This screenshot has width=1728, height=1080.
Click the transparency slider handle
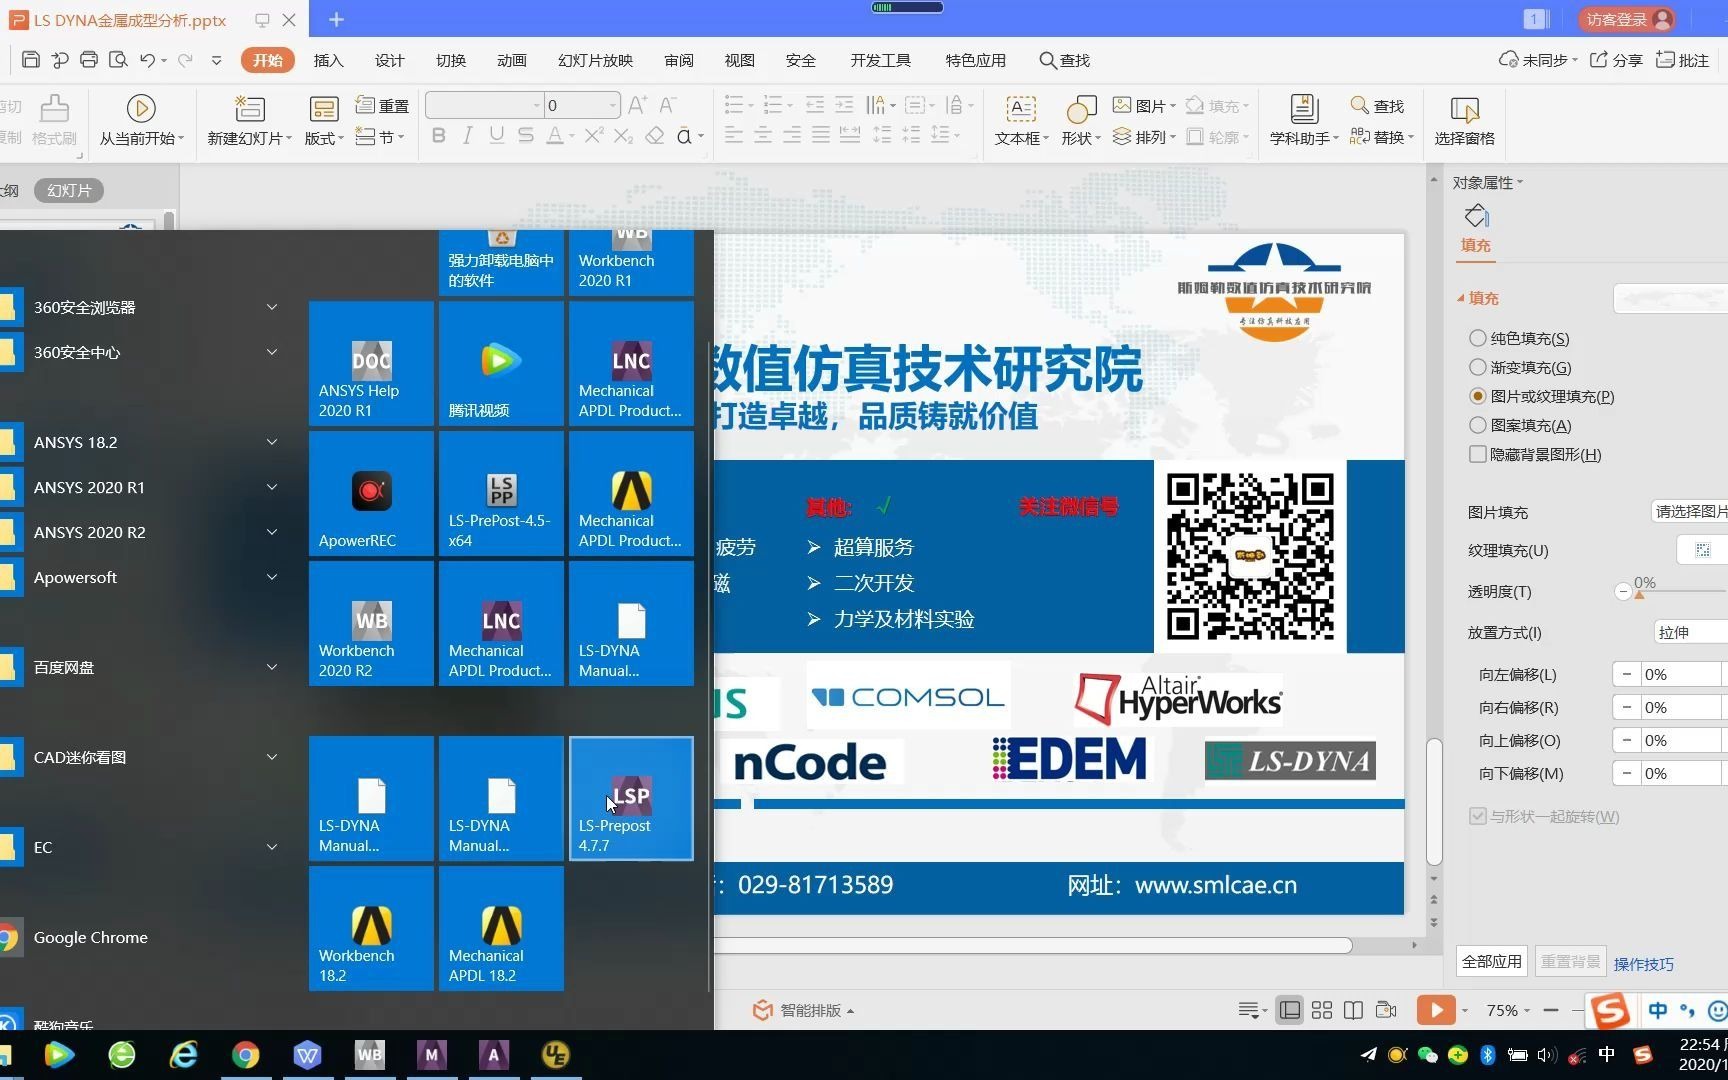1638,594
